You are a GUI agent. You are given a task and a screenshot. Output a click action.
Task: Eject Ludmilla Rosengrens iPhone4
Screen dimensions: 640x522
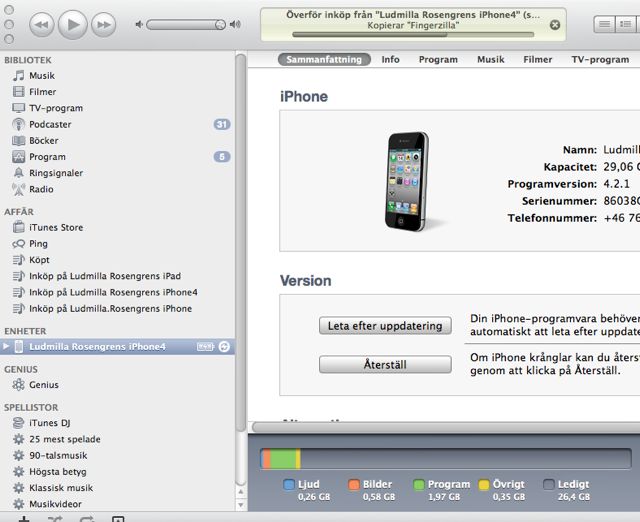tap(224, 346)
